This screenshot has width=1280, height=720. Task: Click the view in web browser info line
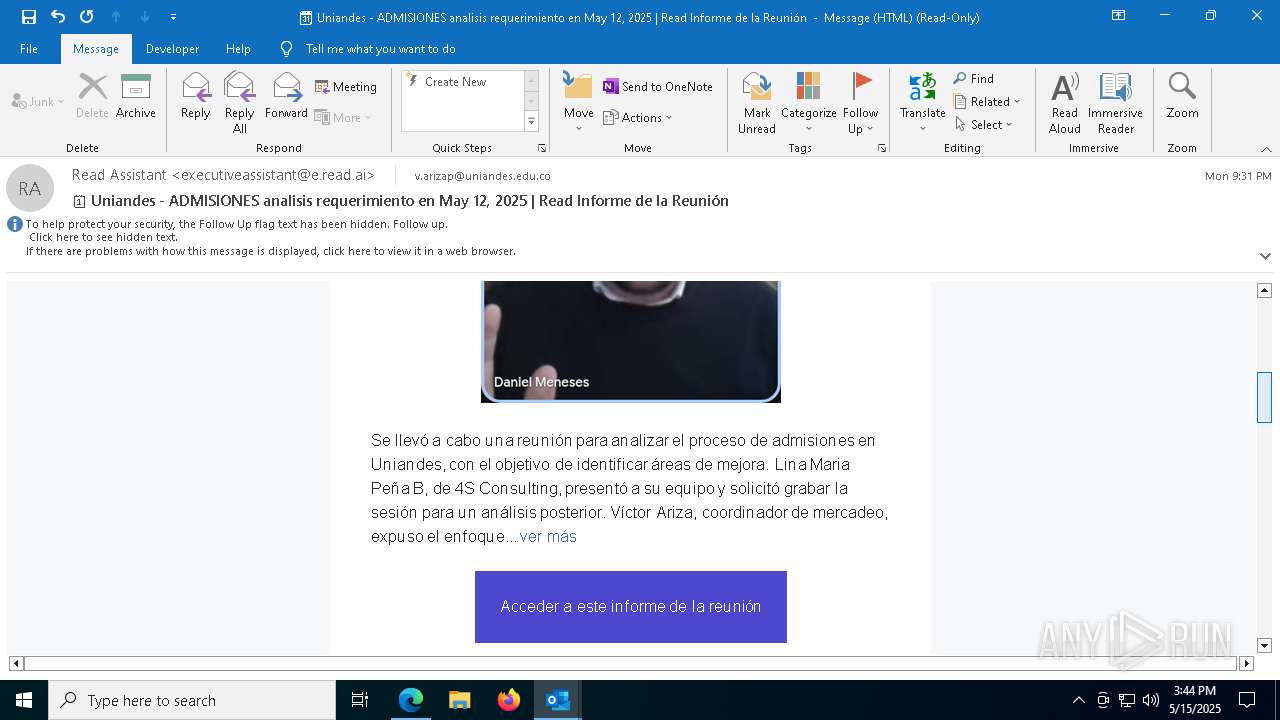click(x=271, y=251)
